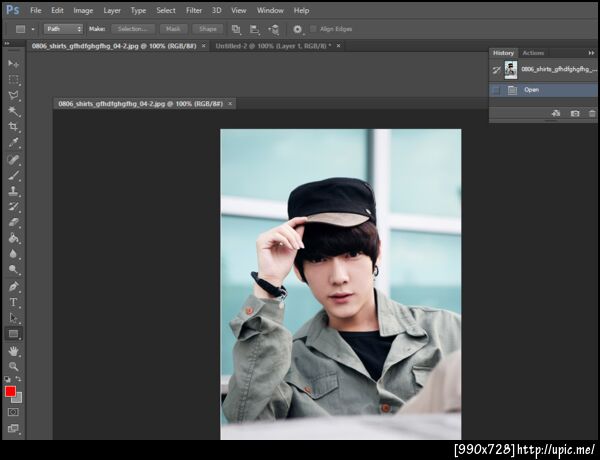The height and width of the screenshot is (460, 600).
Task: Open the red foreground color picker
Action: [10, 391]
